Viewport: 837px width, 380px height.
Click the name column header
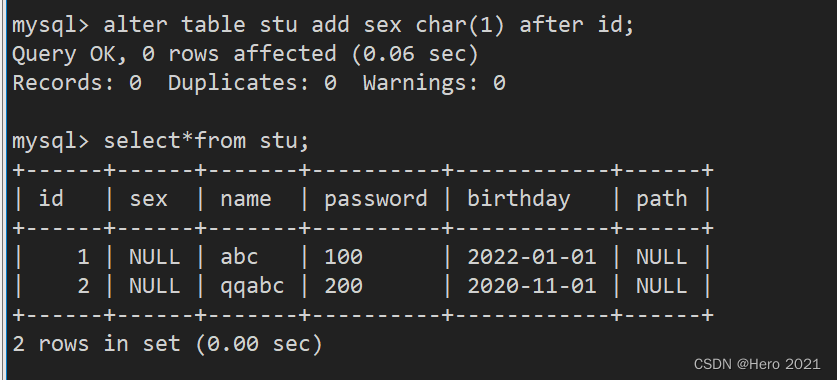coord(246,200)
